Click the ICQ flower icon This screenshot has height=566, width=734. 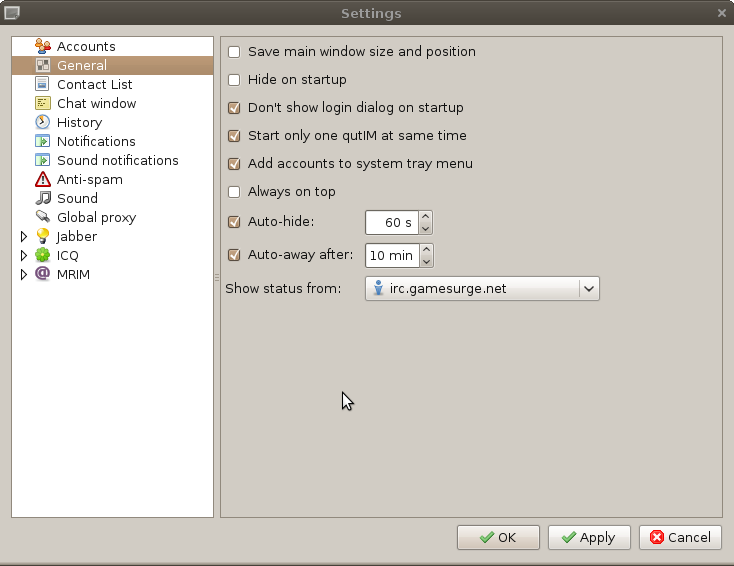point(43,255)
